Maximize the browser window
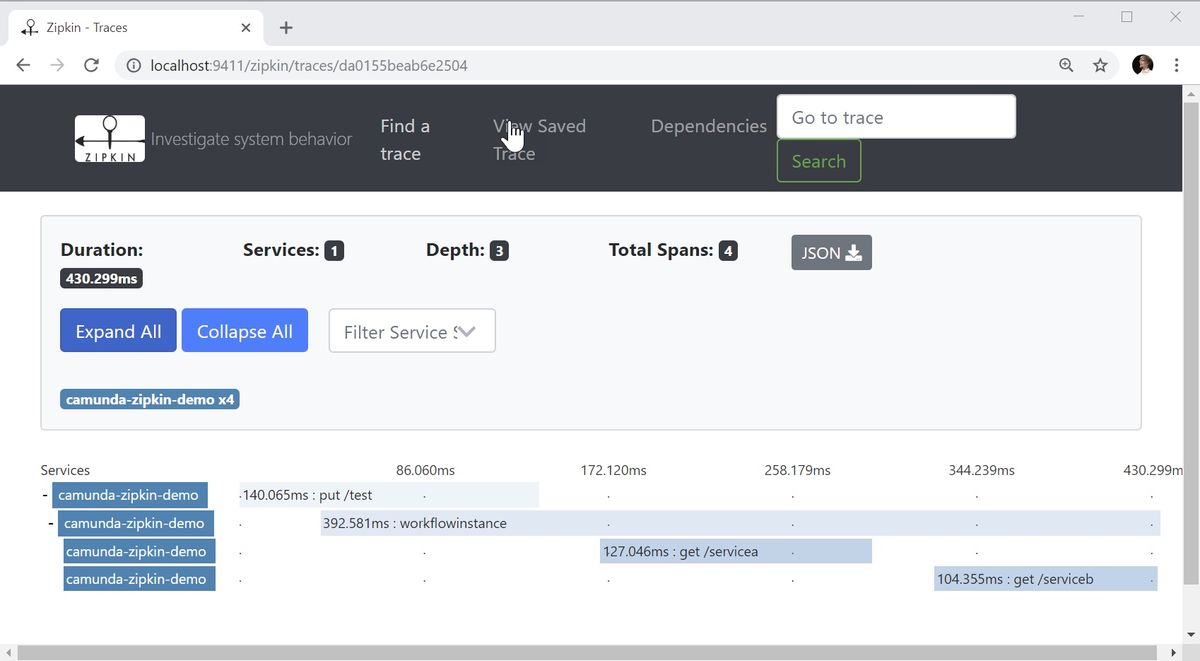Image resolution: width=1200 pixels, height=661 pixels. [x=1127, y=17]
